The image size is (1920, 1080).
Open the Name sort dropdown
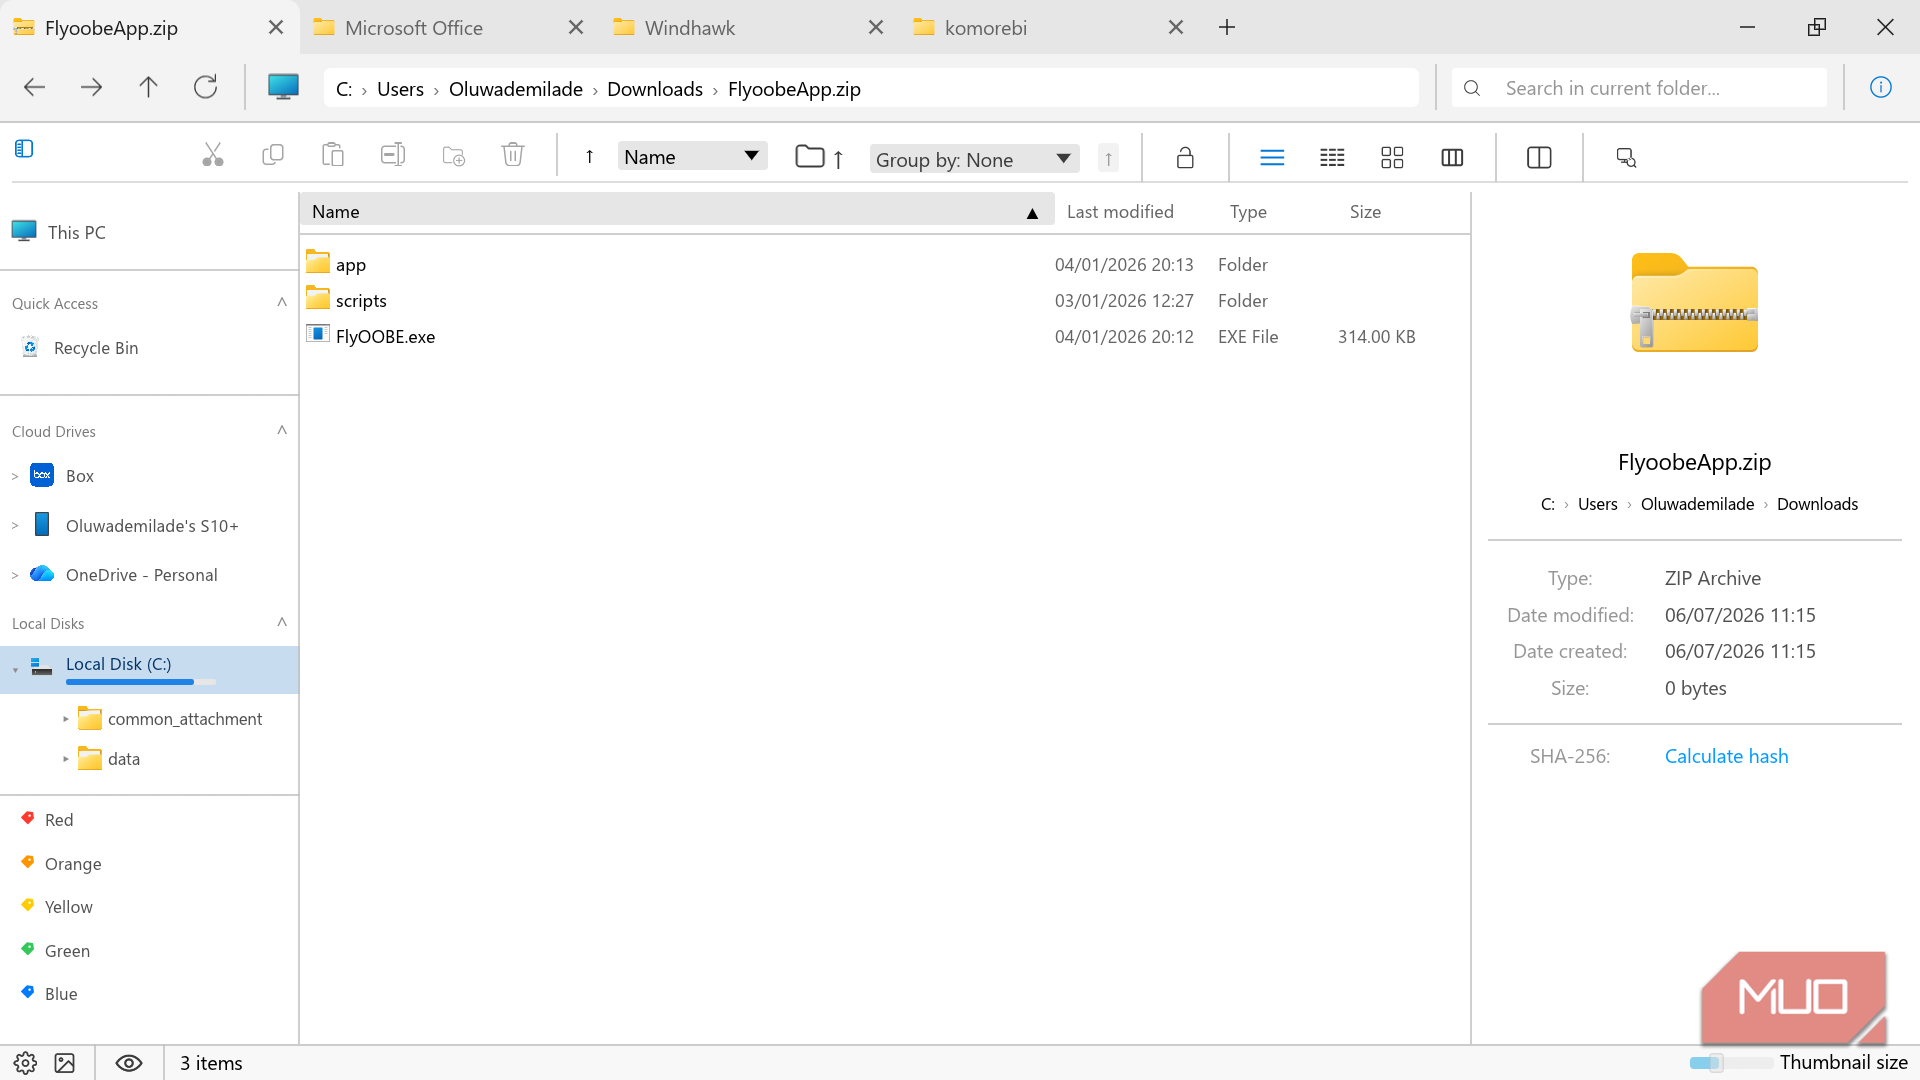(692, 156)
